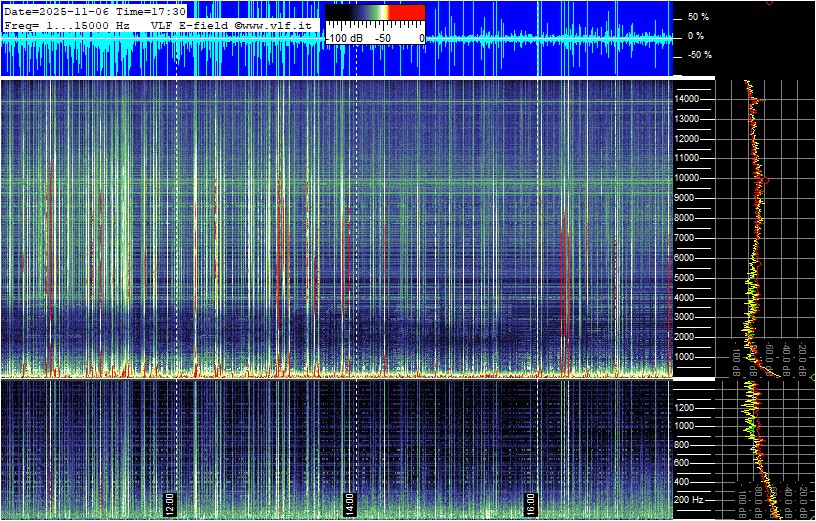Click the -100 dB color scale label
The image size is (816, 521).
point(344,38)
